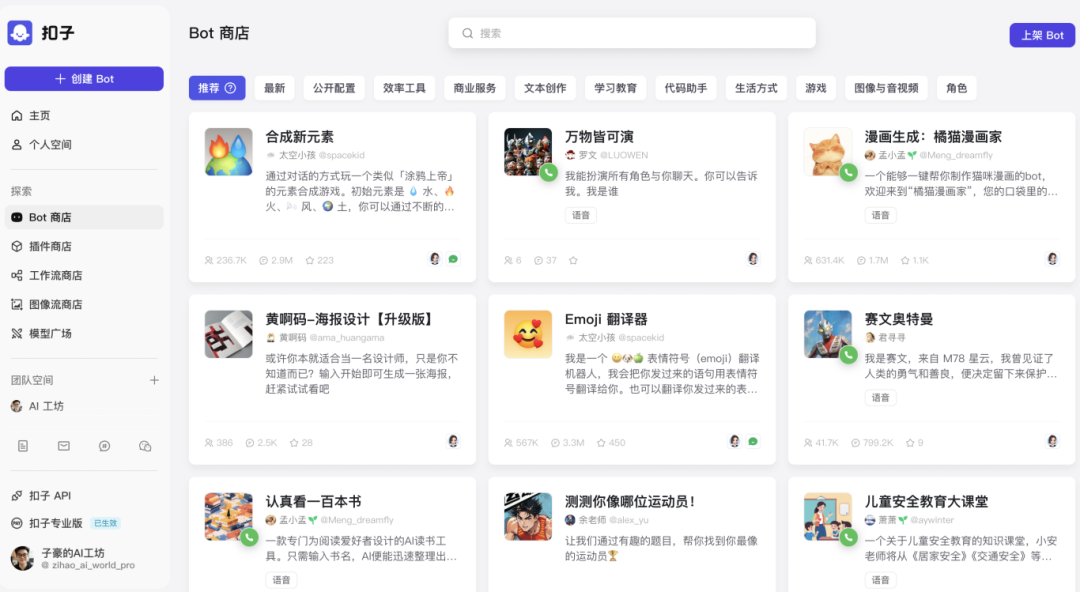Click the WeChat-style icon in the sidebar

(x=145, y=446)
